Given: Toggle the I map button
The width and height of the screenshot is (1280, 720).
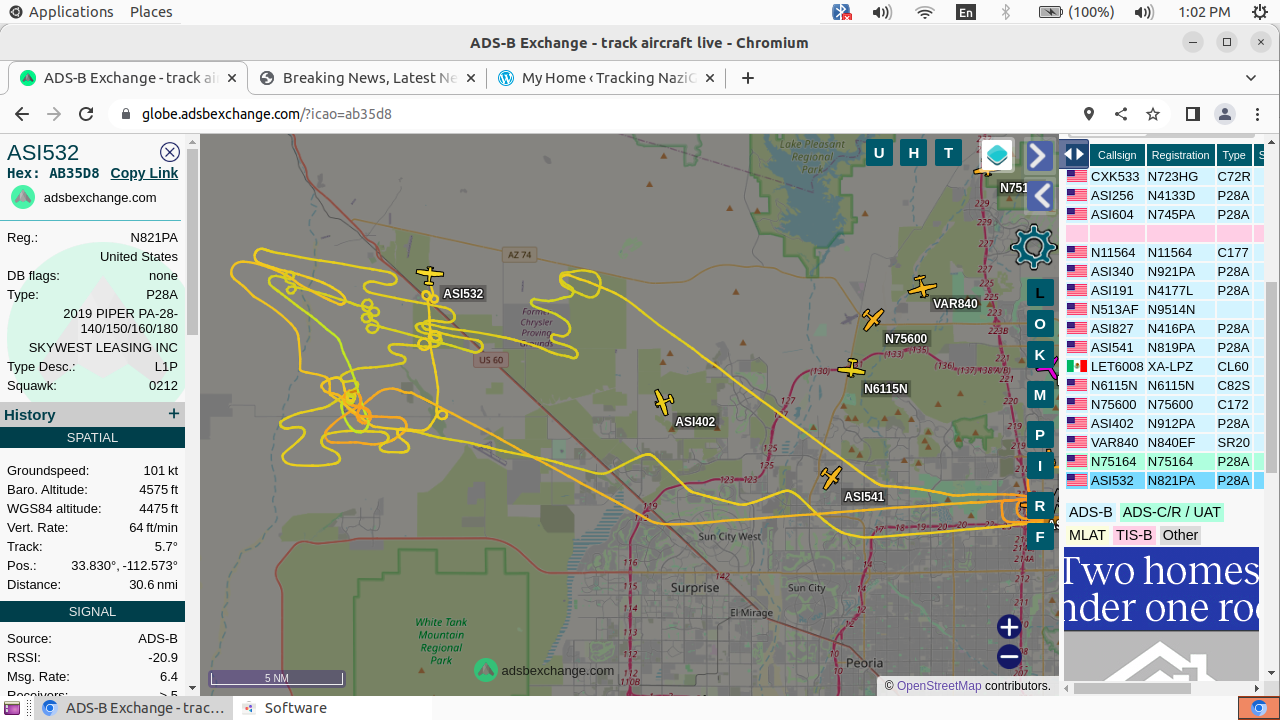Looking at the screenshot, I should (x=1040, y=466).
